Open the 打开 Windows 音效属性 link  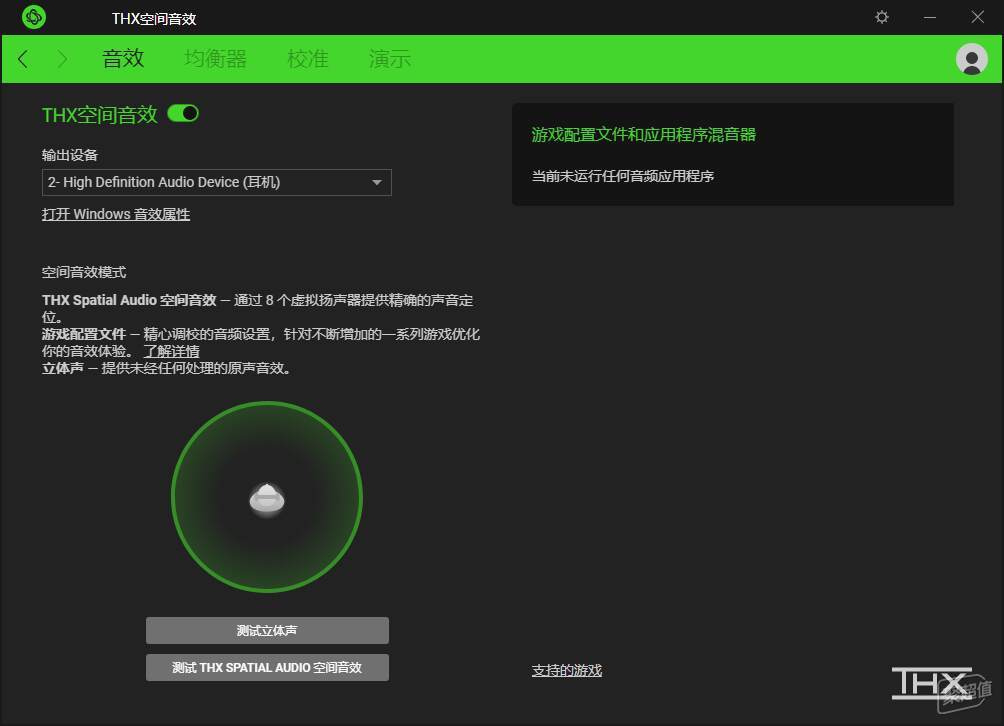(x=116, y=214)
